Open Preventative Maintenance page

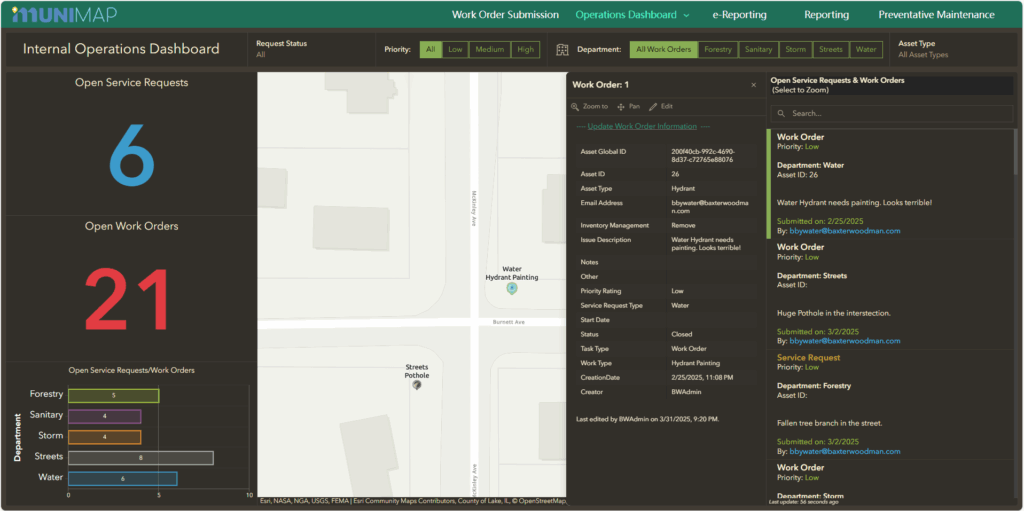tap(936, 14)
